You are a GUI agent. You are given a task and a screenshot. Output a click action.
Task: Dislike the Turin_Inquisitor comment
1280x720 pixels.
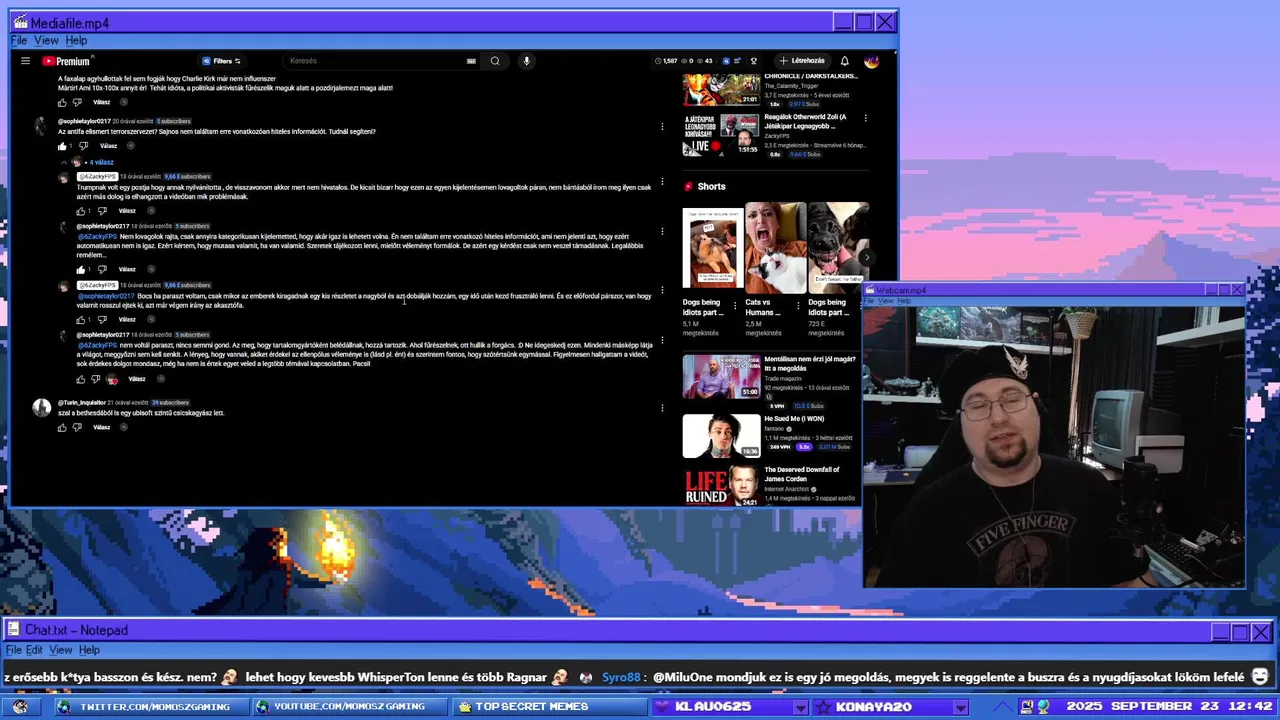(x=77, y=428)
